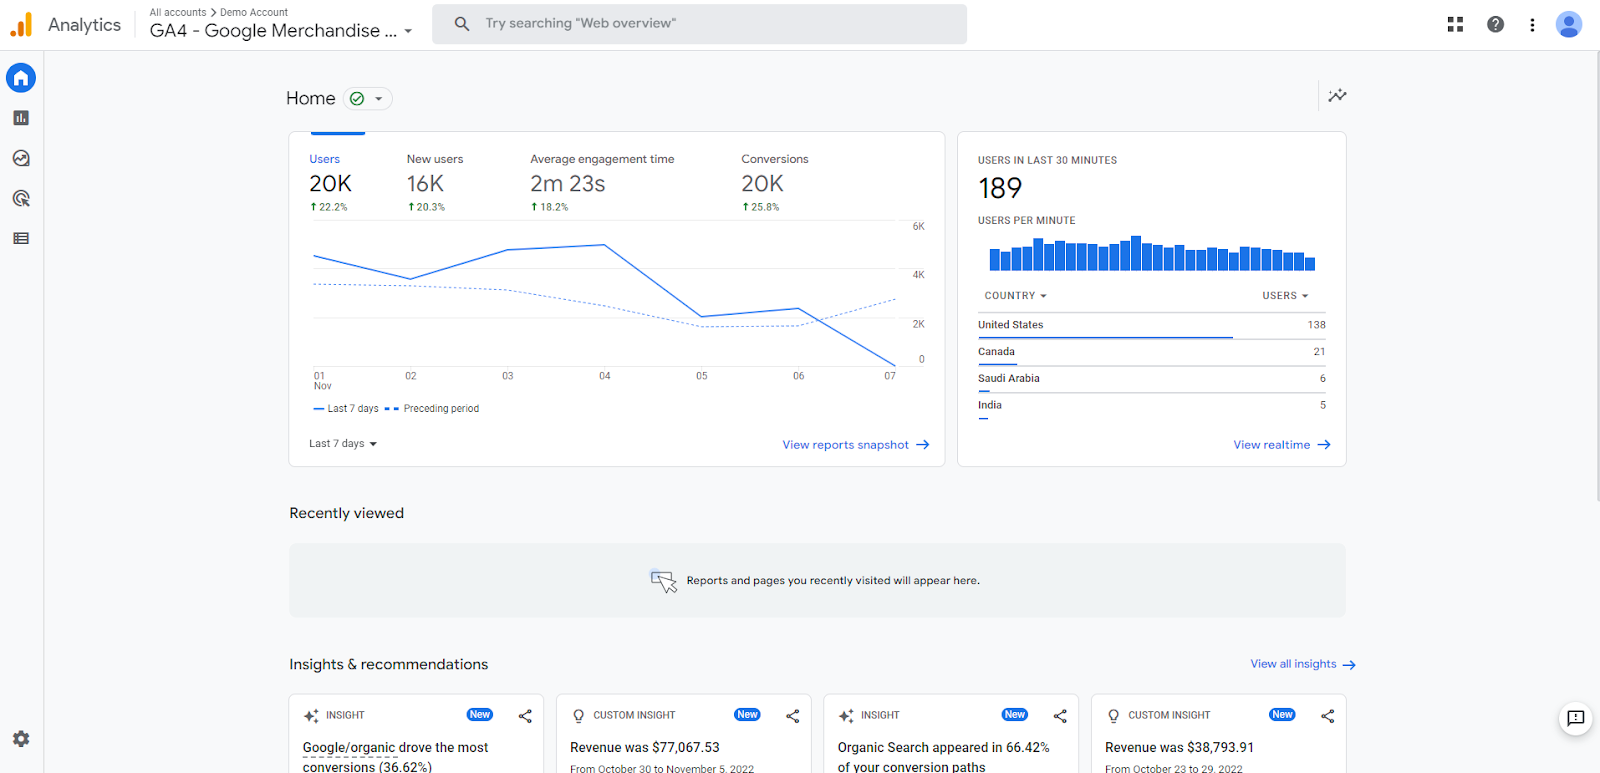
Task: Click the users per minute bar chart
Action: (x=1152, y=254)
